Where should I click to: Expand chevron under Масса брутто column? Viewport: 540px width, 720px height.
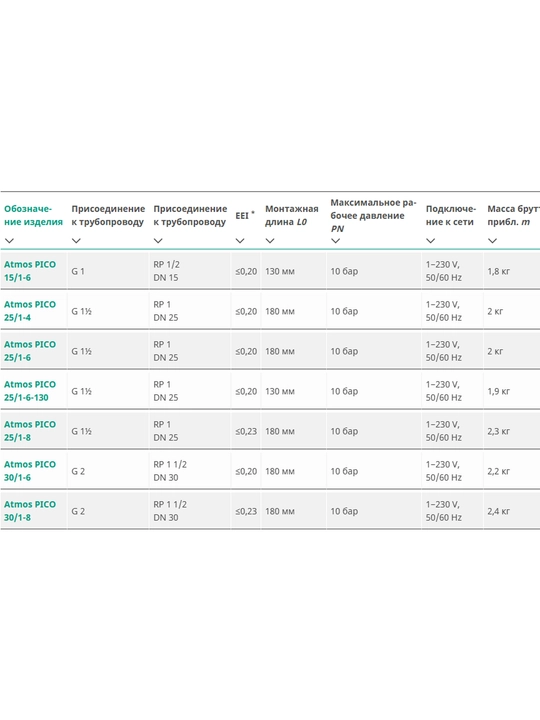point(492,241)
